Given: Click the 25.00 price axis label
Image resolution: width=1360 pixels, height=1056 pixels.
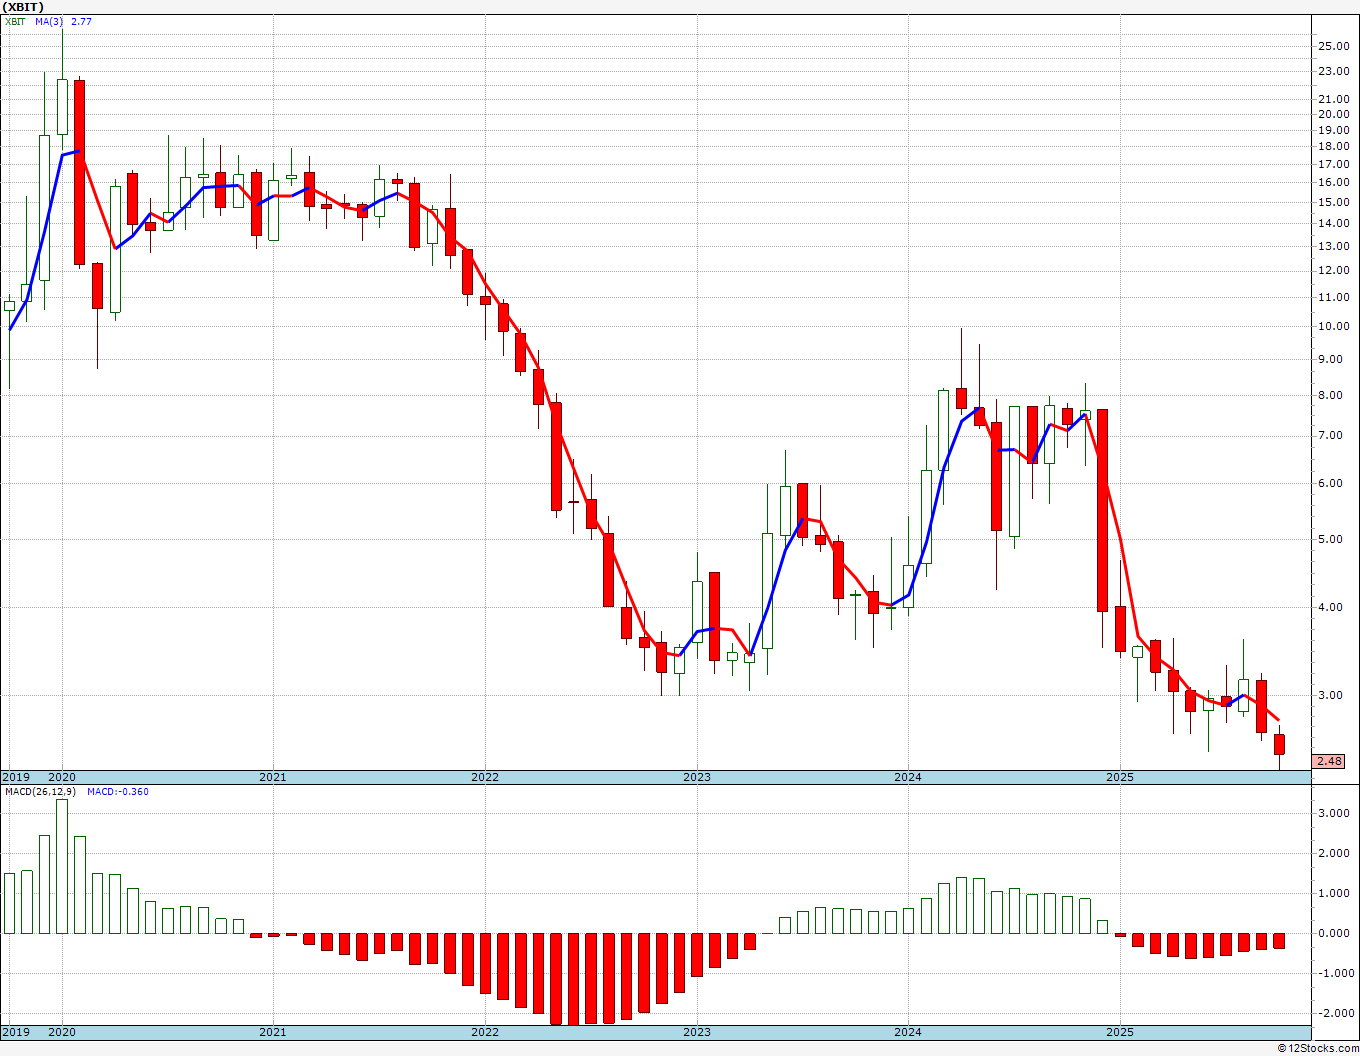Looking at the screenshot, I should tap(1333, 46).
